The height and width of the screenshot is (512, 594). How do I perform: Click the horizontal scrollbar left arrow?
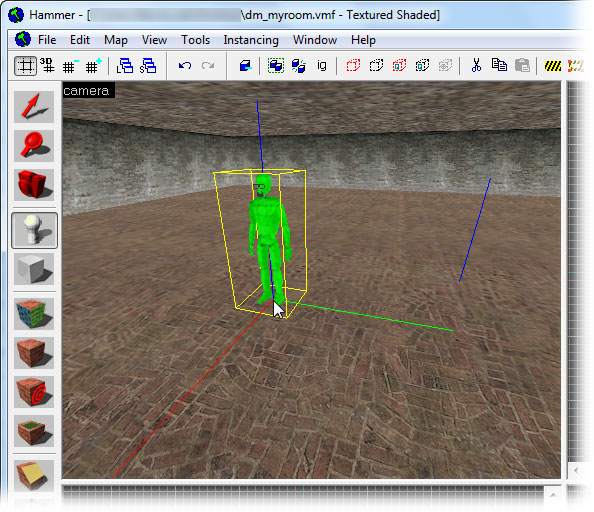click(576, 471)
